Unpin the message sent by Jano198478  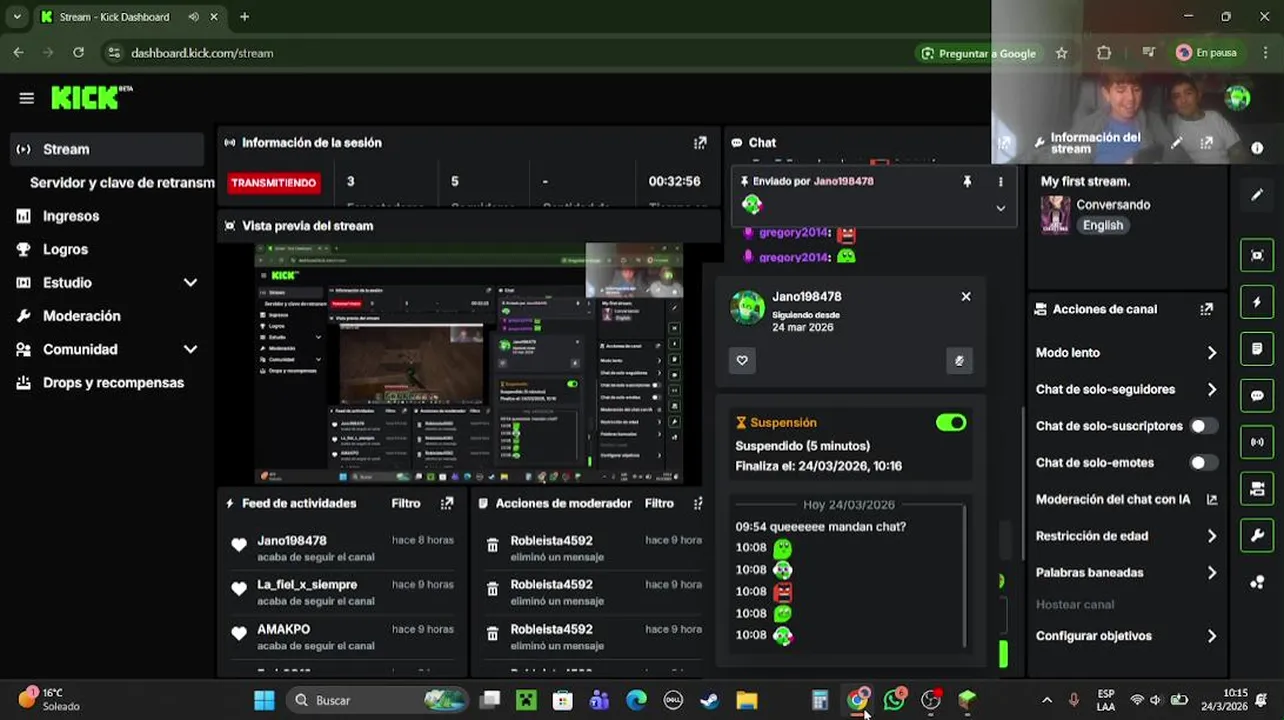[967, 181]
